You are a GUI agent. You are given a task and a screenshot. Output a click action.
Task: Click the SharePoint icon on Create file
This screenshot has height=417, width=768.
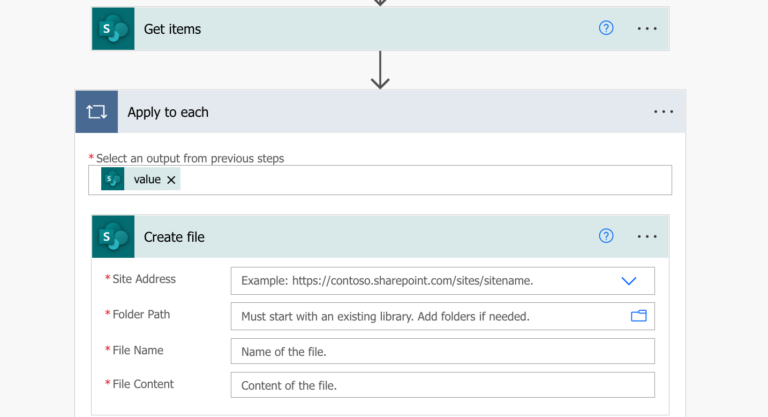coord(113,237)
